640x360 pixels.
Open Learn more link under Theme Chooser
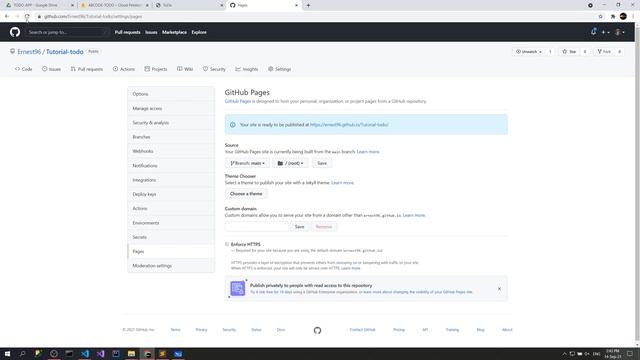coord(342,183)
